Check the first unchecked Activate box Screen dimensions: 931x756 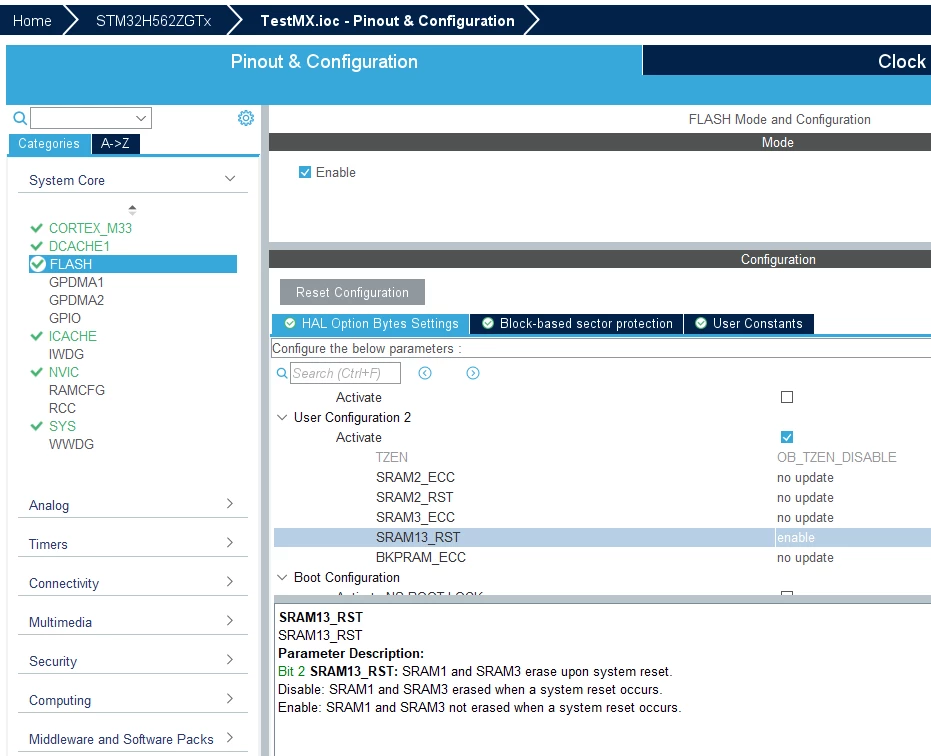point(787,397)
